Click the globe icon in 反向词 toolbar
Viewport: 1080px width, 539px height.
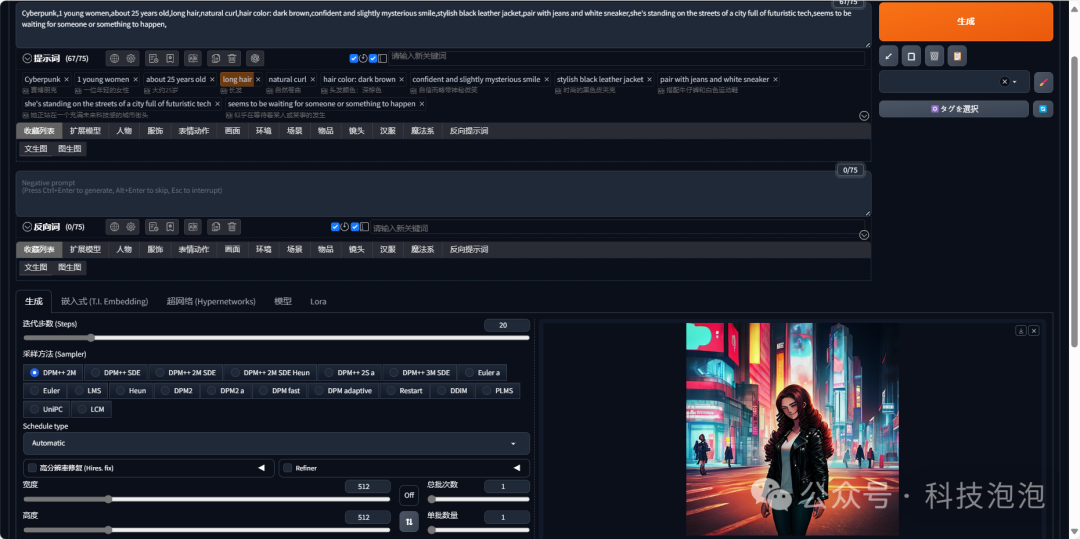[114, 226]
